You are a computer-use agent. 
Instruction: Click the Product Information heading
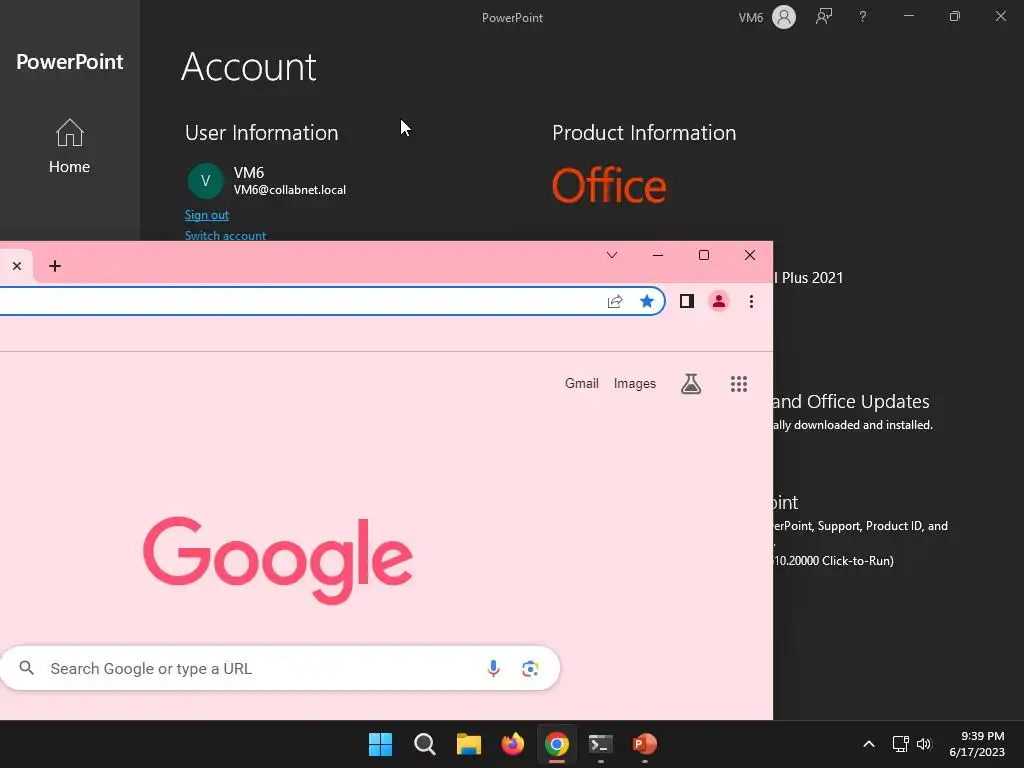644,133
